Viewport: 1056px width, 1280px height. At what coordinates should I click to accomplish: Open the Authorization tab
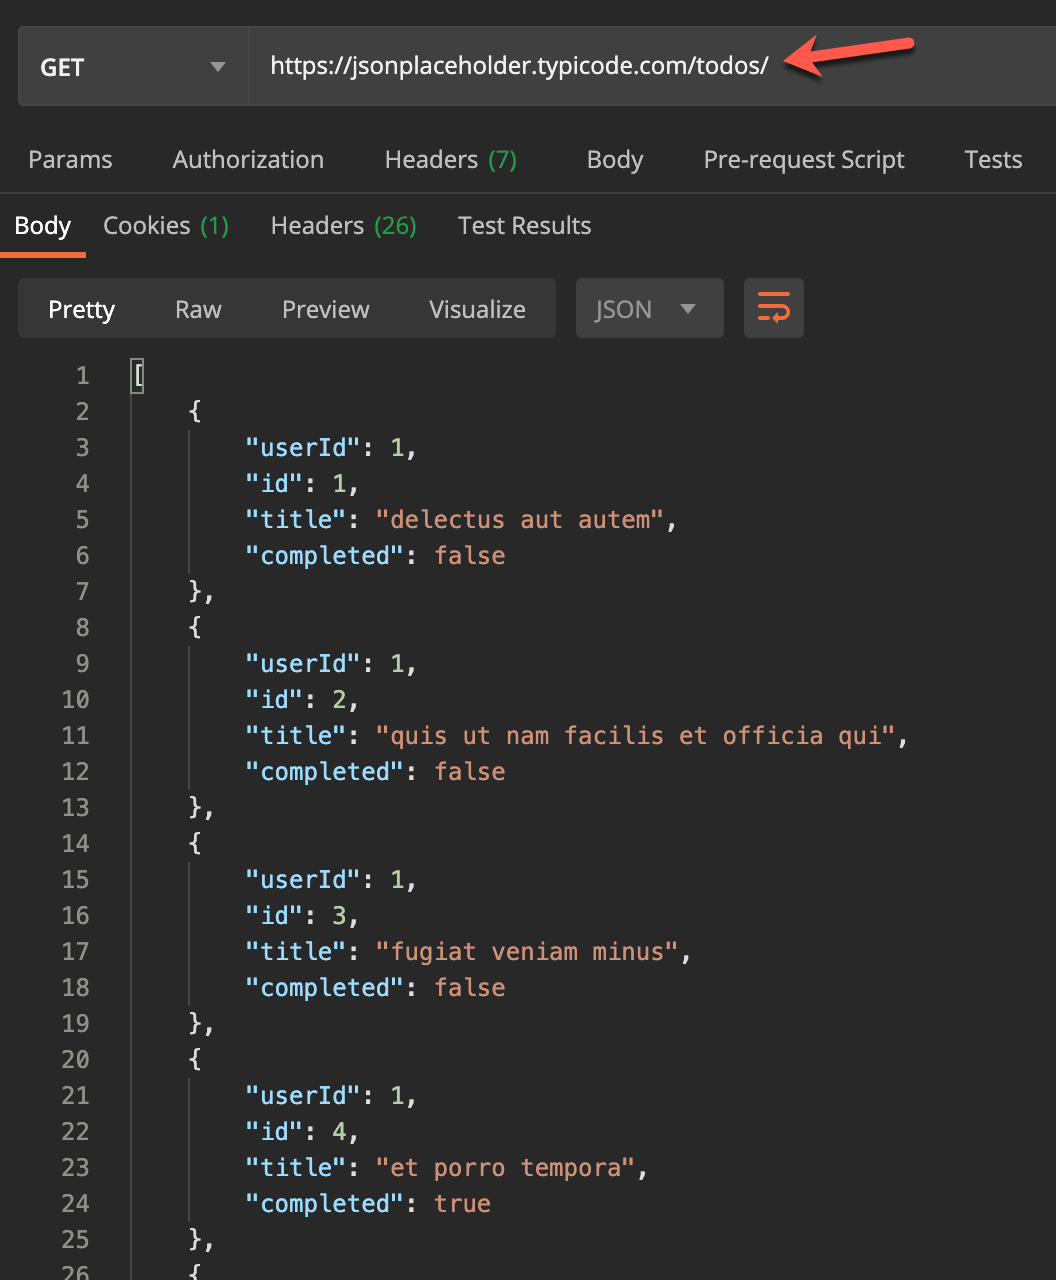click(248, 160)
